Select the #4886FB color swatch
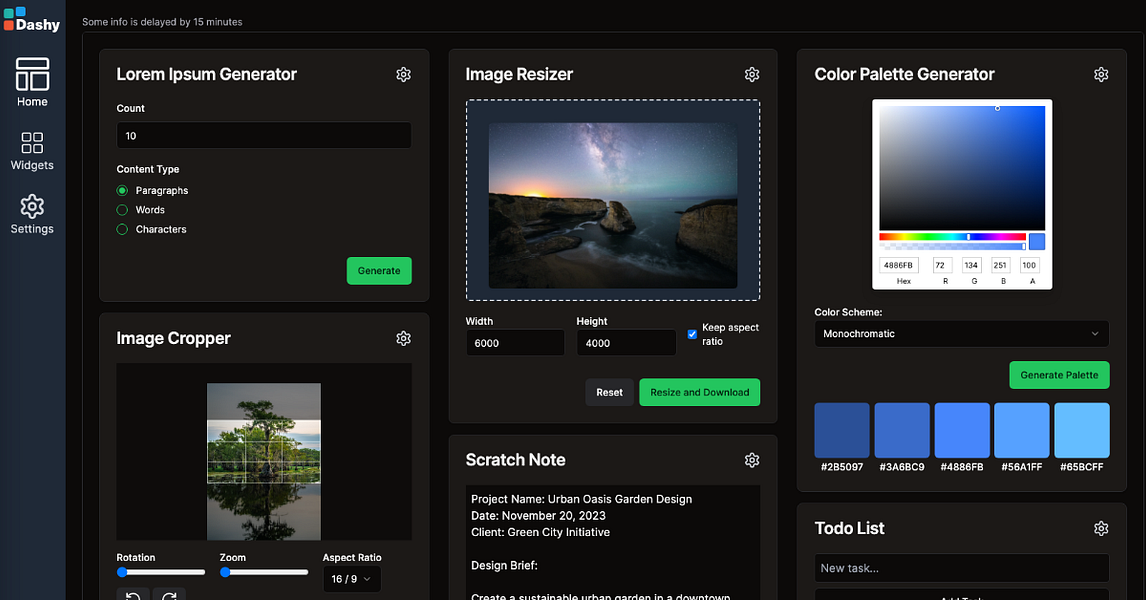 (961, 429)
